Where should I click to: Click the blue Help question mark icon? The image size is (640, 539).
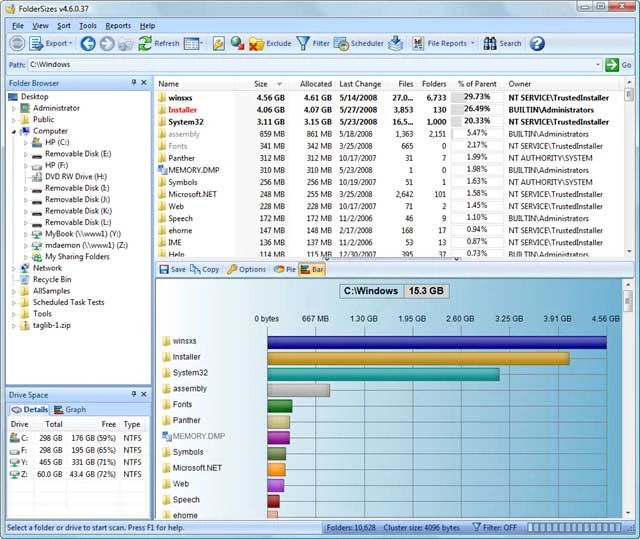click(537, 44)
